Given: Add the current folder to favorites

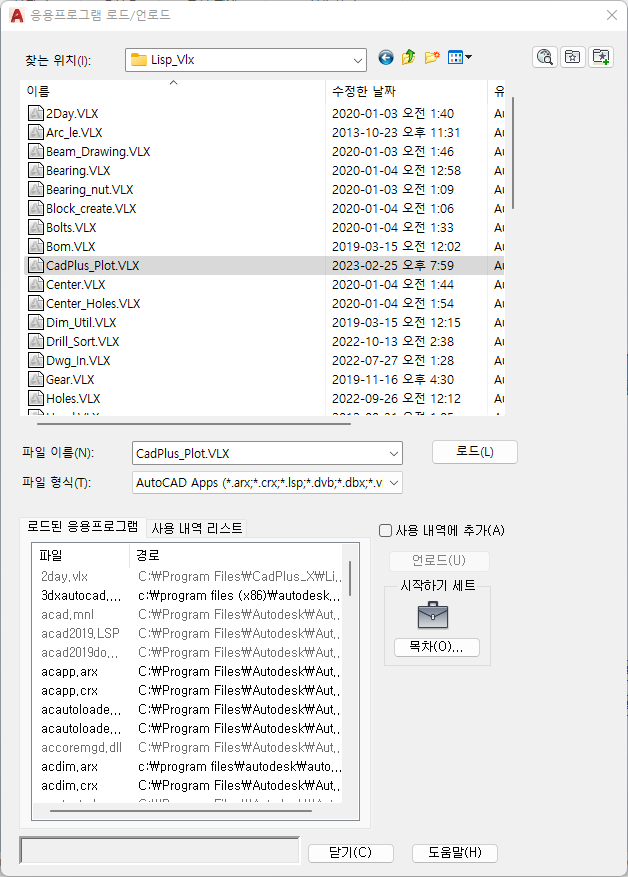Looking at the screenshot, I should tap(601, 57).
